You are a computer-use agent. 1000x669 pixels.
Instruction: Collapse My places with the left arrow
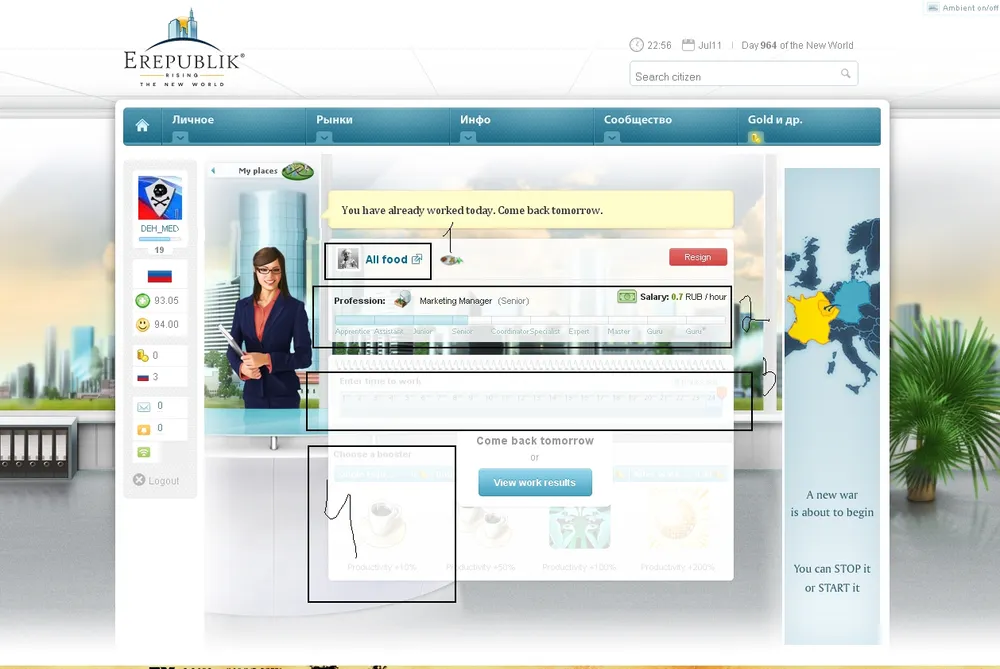point(214,170)
